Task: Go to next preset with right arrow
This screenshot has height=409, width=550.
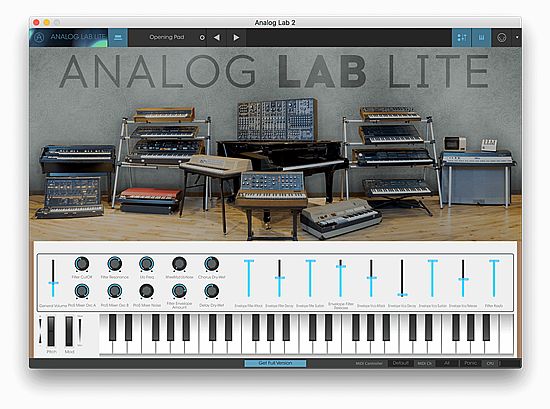Action: tap(236, 37)
